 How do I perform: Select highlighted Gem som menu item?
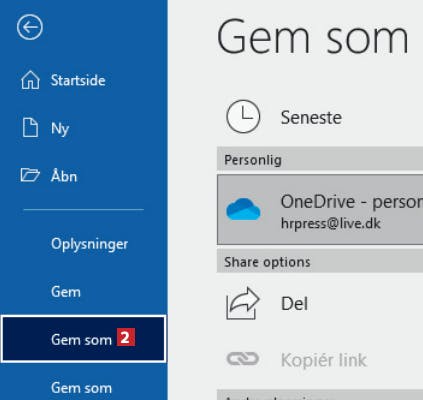[83, 339]
